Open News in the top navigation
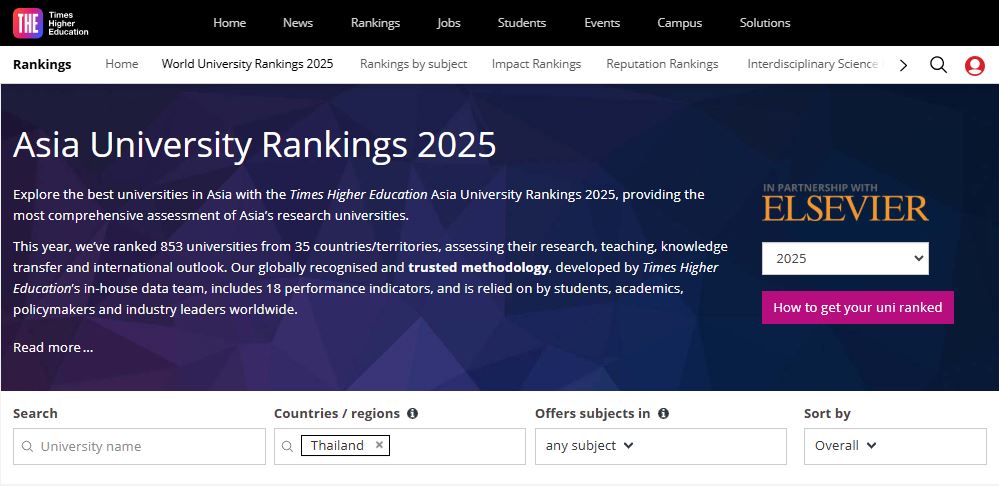 pyautogui.click(x=298, y=23)
